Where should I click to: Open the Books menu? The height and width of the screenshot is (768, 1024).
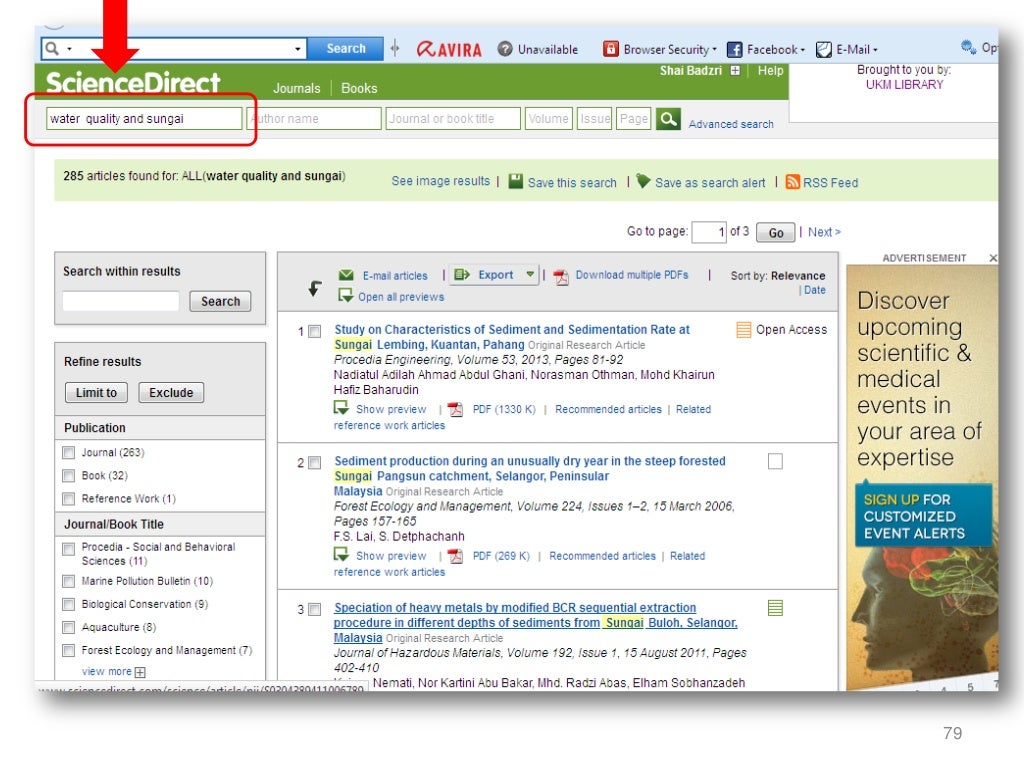359,88
